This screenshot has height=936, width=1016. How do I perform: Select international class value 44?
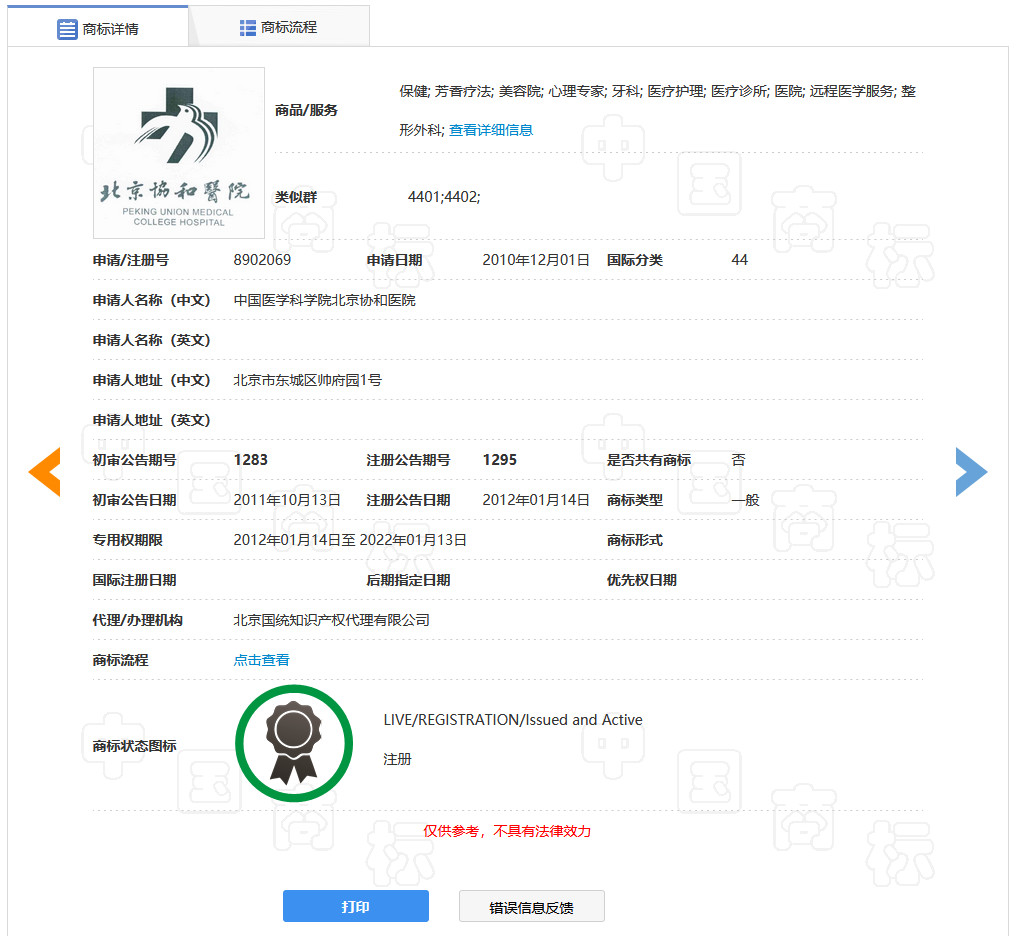pos(739,260)
